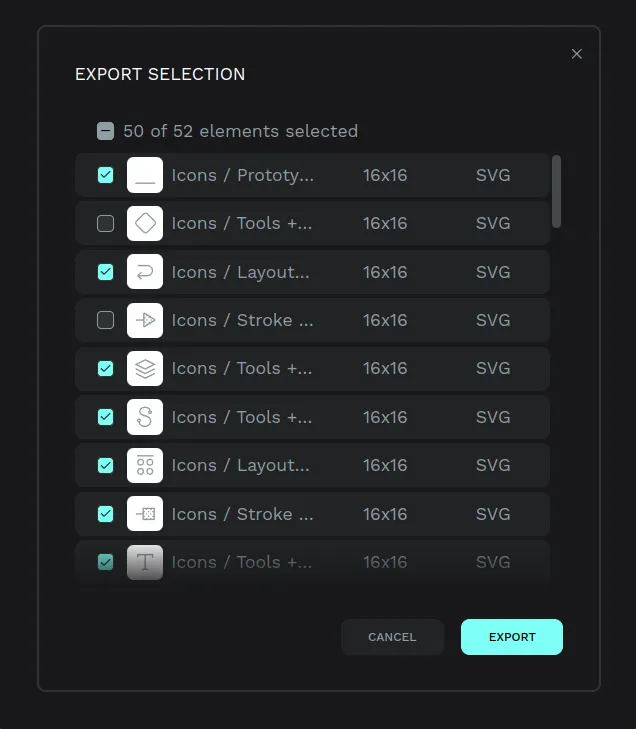Click the element list scrollbar
The image size is (636, 729).
(x=556, y=191)
